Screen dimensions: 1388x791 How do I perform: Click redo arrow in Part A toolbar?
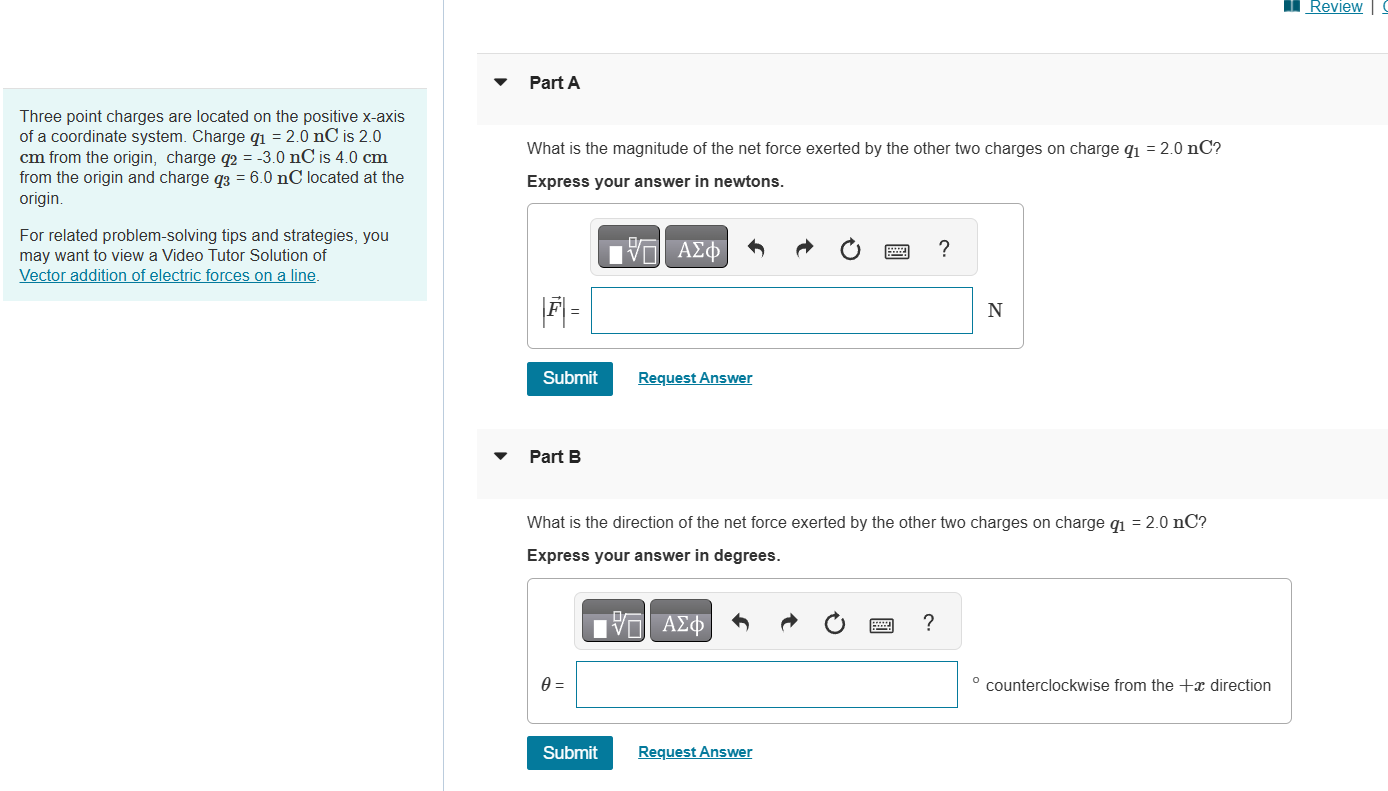coord(803,249)
